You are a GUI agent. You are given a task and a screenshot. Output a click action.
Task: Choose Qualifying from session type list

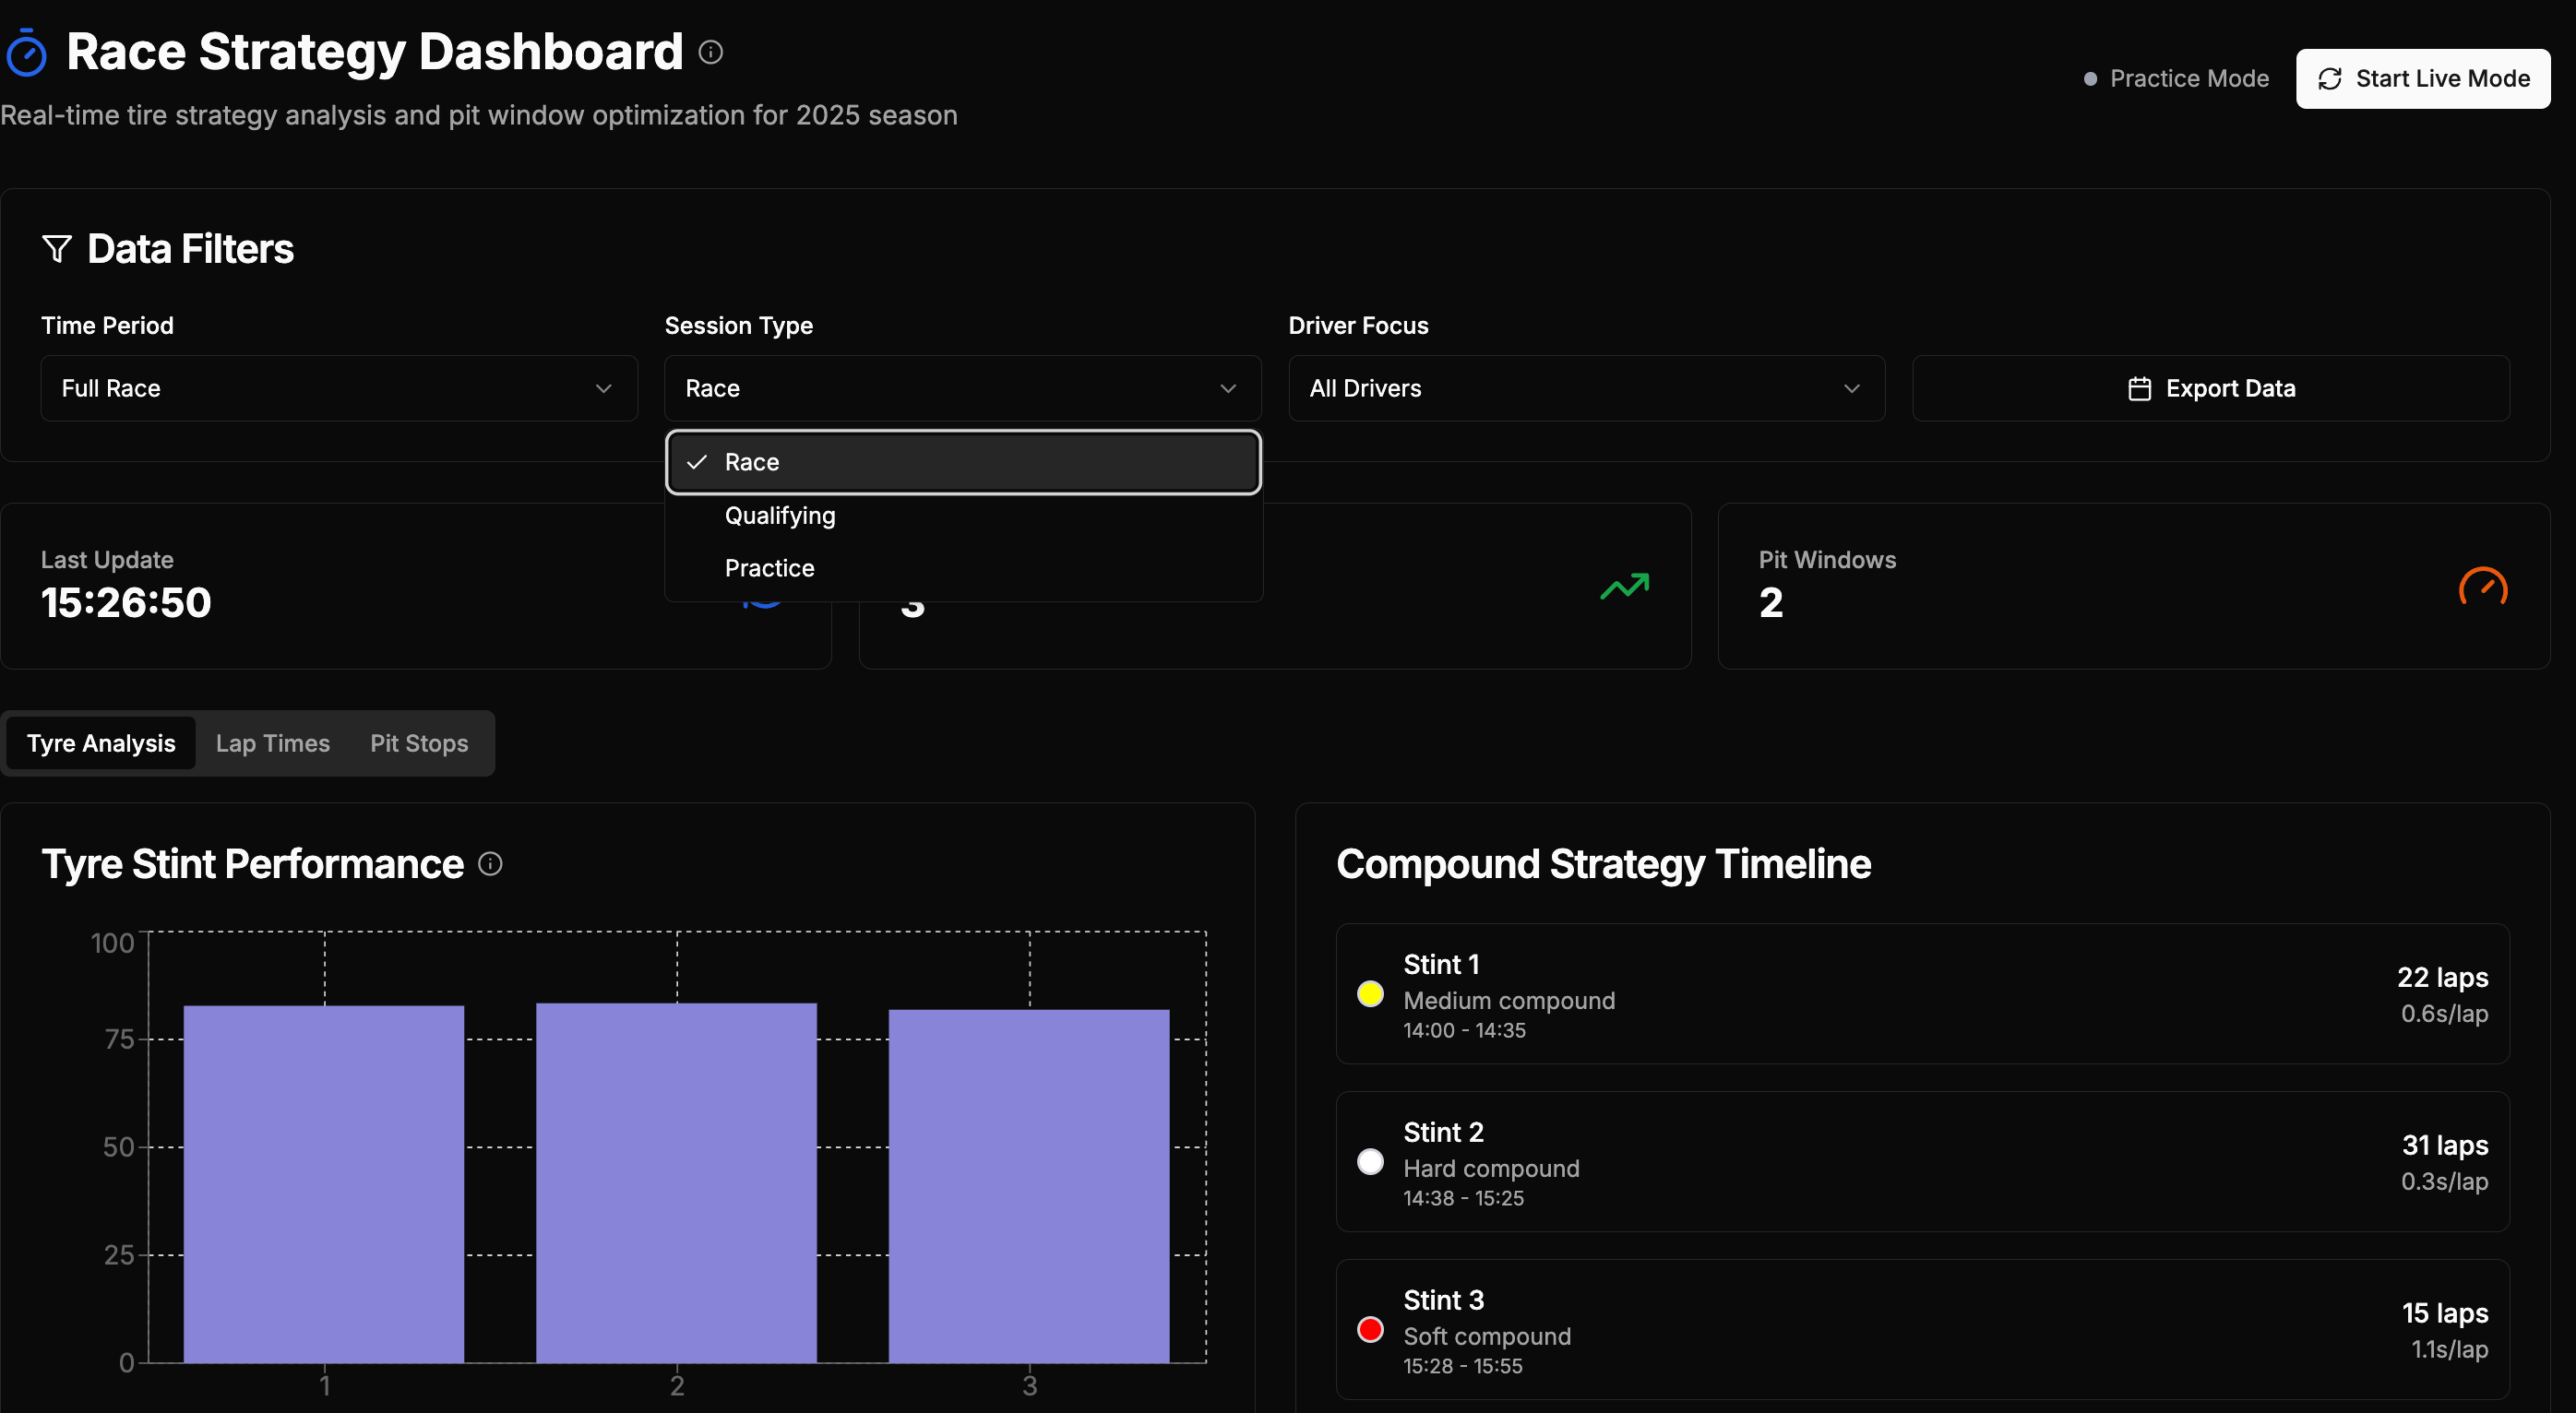click(780, 515)
